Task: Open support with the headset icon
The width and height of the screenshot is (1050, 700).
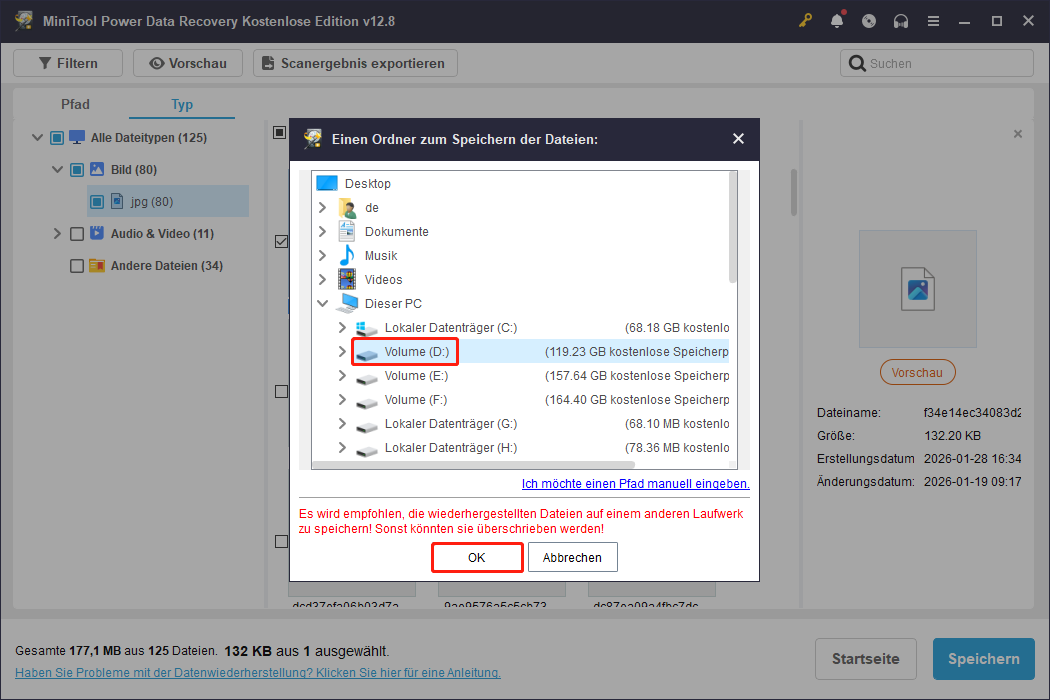Action: tap(901, 21)
